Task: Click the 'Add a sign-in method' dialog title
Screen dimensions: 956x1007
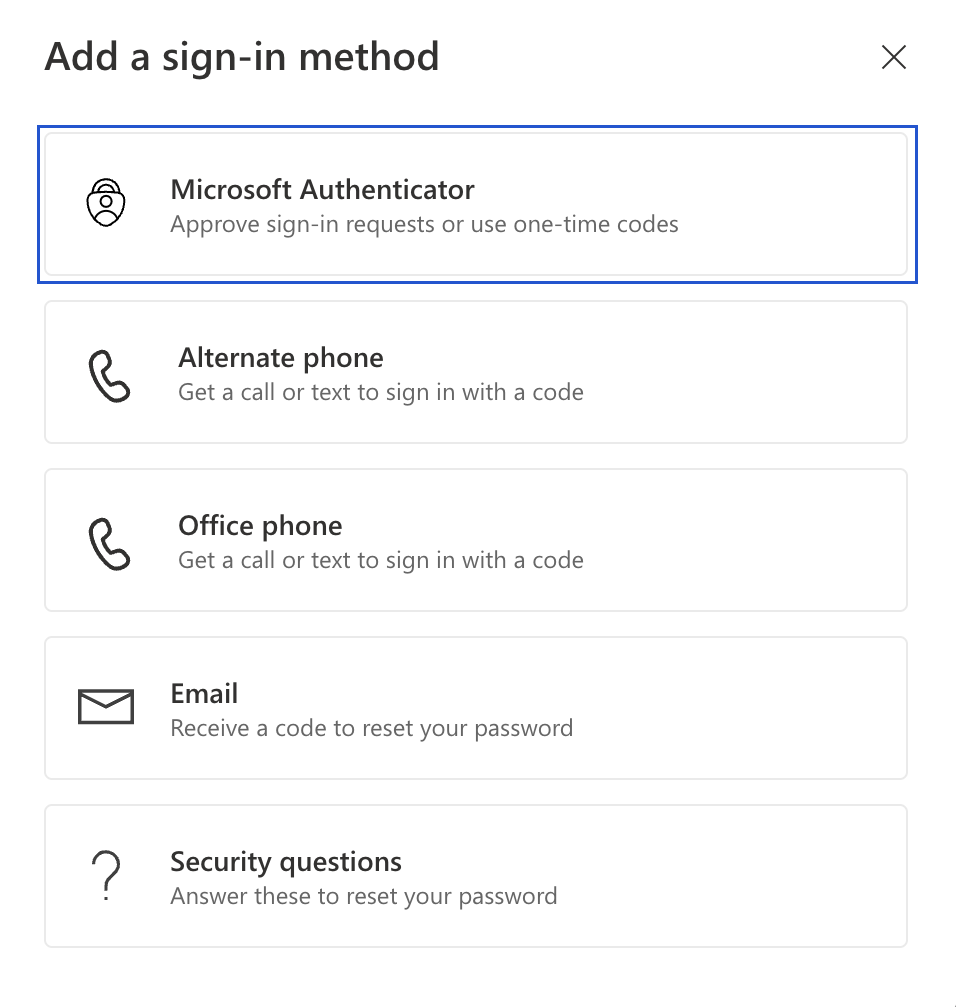Action: point(240,57)
